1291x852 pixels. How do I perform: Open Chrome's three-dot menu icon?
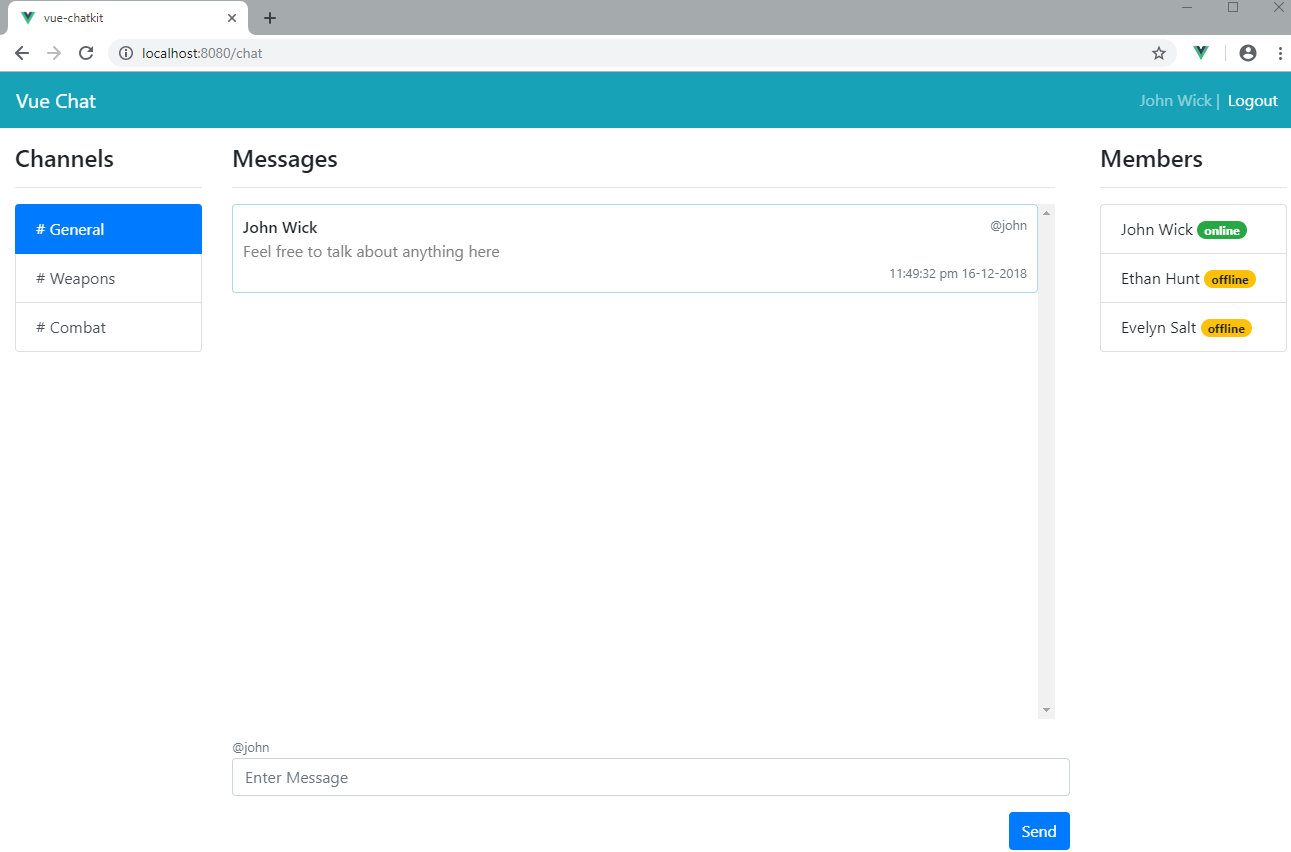1281,52
